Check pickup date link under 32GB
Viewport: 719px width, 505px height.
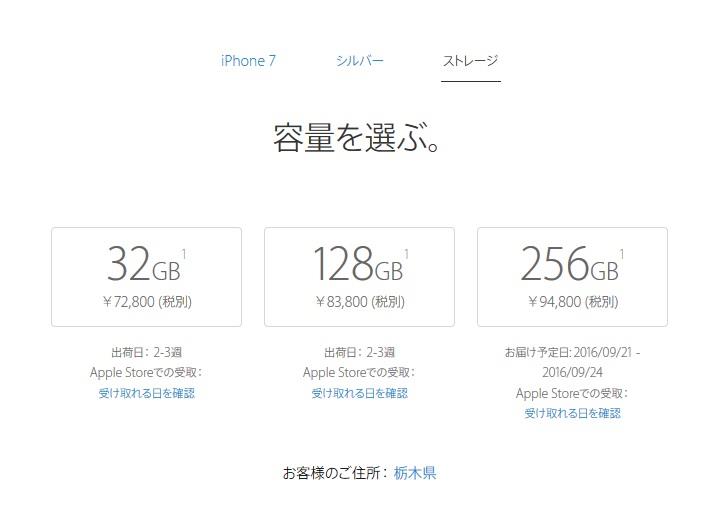pos(146,393)
